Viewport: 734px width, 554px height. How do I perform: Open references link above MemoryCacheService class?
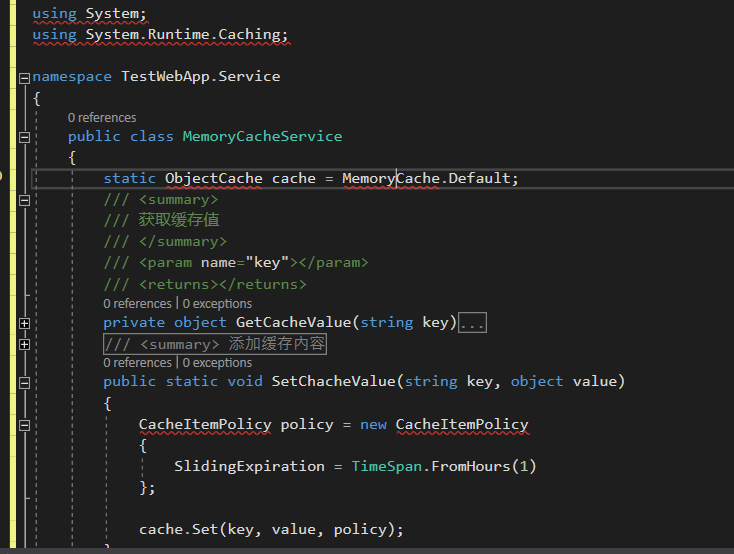(x=102, y=118)
